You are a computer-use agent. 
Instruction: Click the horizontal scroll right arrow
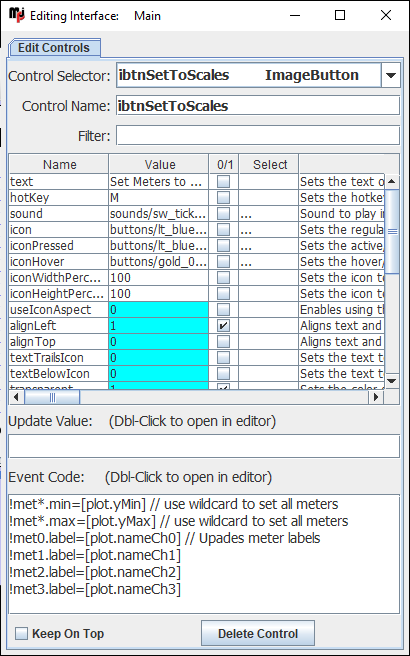376,397
